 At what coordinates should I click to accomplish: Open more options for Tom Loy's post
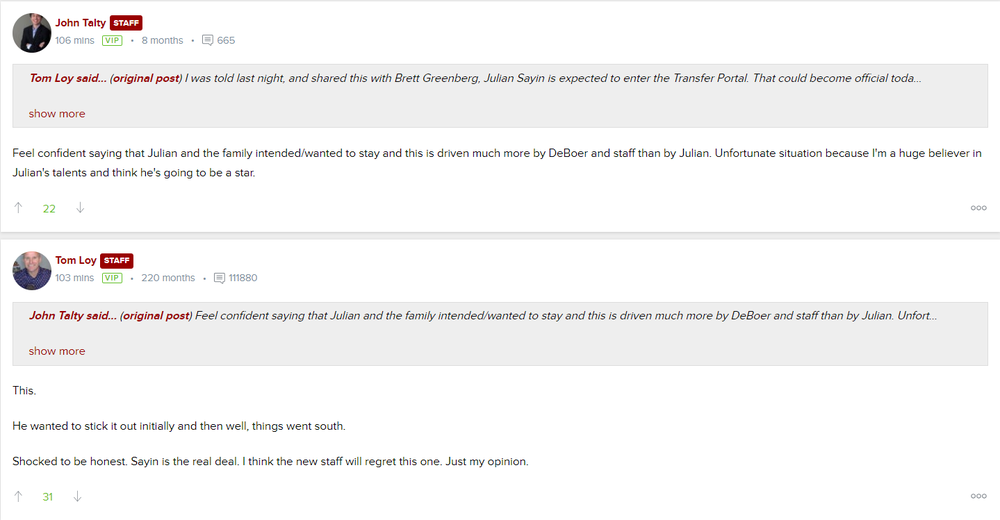pos(978,496)
